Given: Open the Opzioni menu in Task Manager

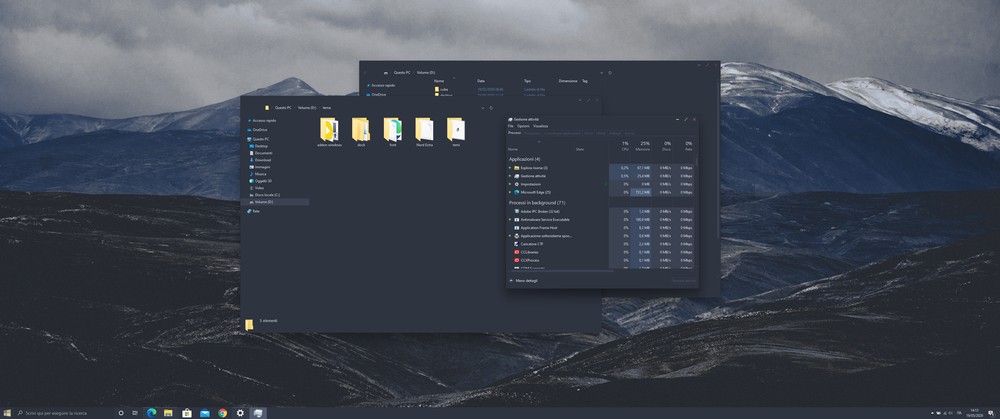Looking at the screenshot, I should 524,126.
